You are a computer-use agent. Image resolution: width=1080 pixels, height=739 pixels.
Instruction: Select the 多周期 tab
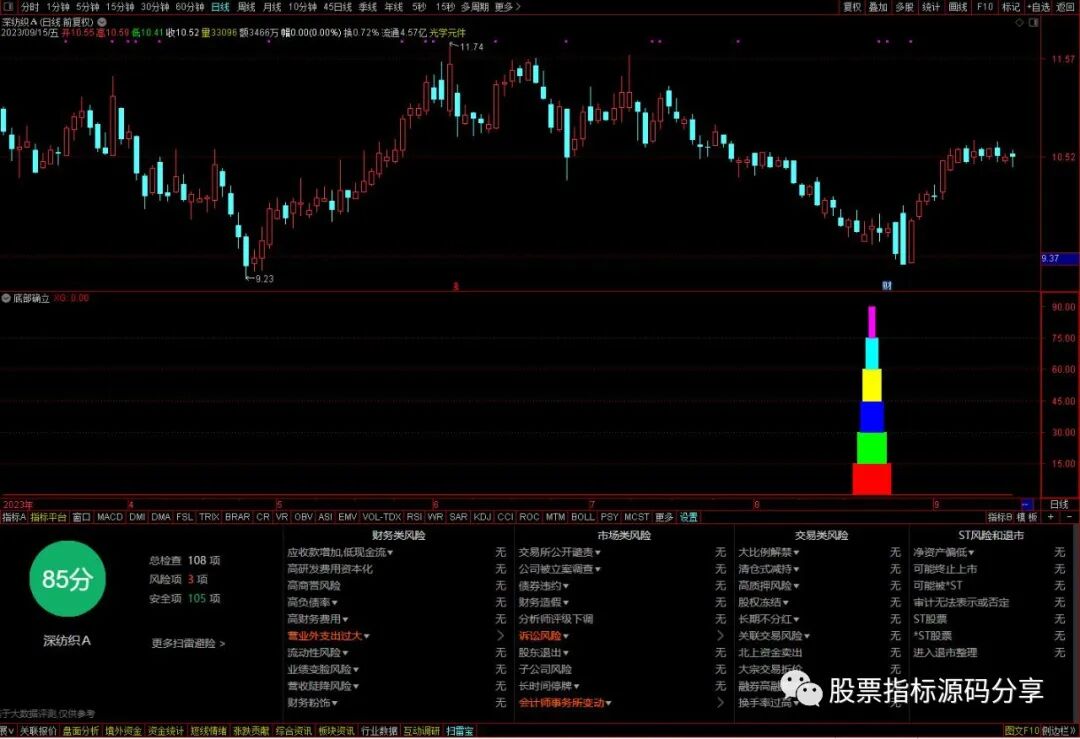475,6
